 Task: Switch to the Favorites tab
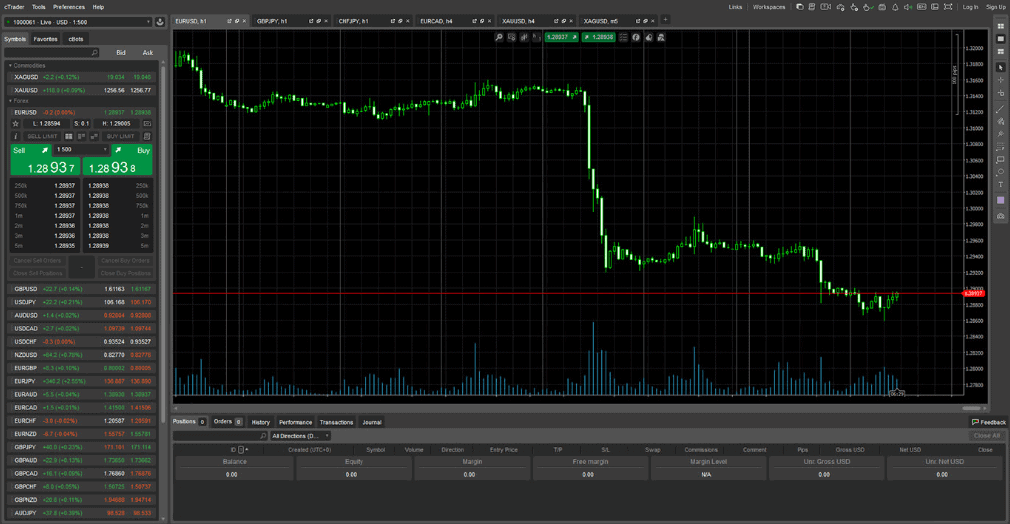pos(46,39)
